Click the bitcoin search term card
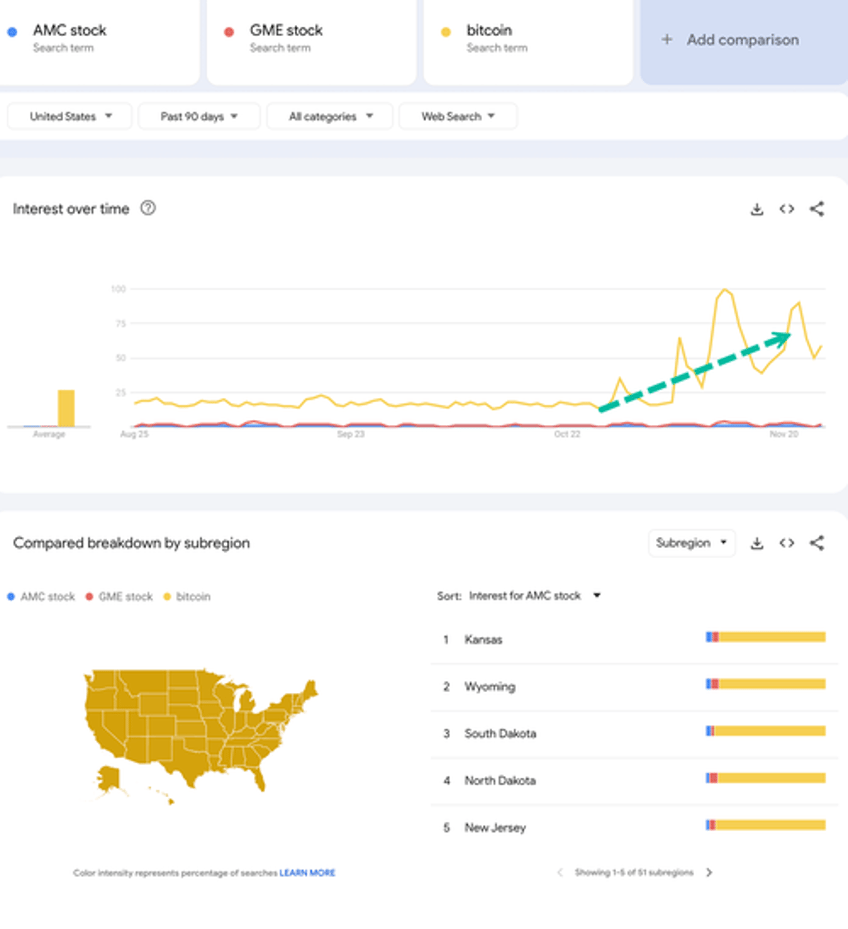This screenshot has width=848, height=929. 528,40
